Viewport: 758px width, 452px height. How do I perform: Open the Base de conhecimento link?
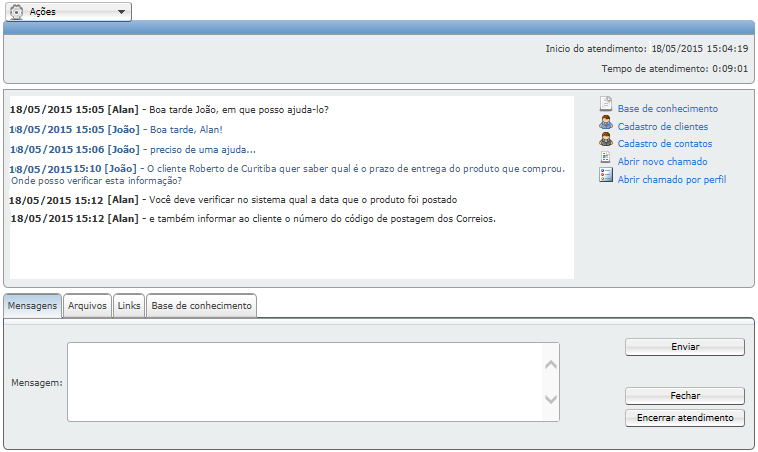pos(668,109)
